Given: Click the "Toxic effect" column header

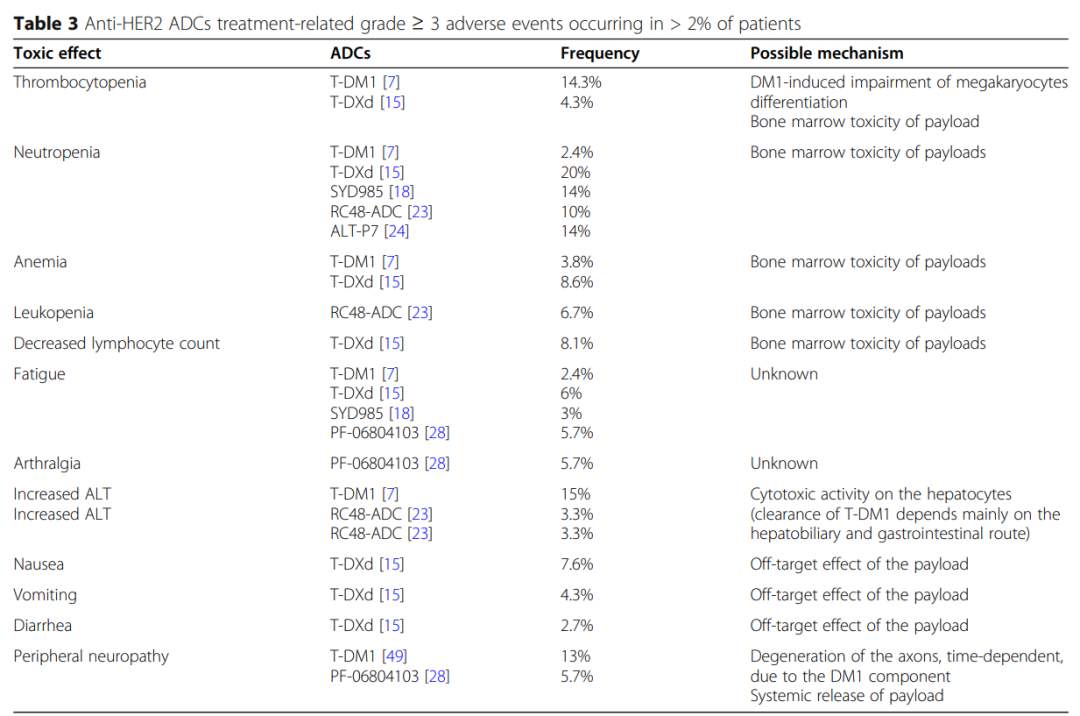Looking at the screenshot, I should (57, 53).
